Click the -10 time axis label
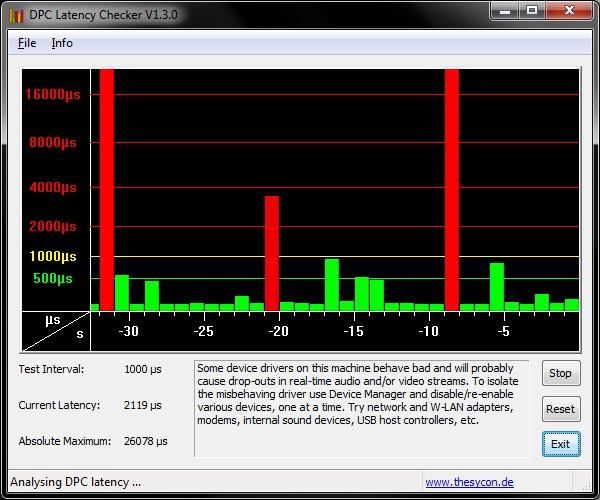This screenshot has height=500, width=600. point(429,331)
